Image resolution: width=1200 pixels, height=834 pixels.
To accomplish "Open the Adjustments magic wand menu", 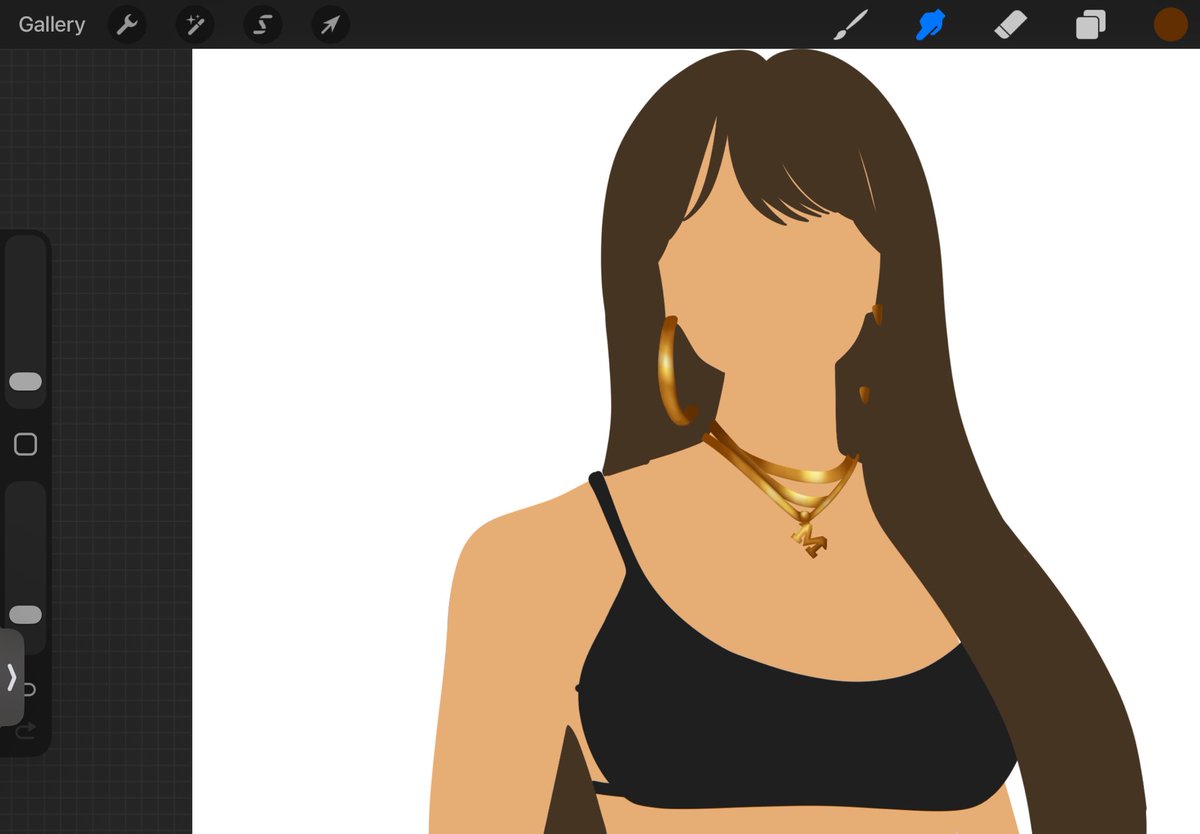I will (x=194, y=24).
